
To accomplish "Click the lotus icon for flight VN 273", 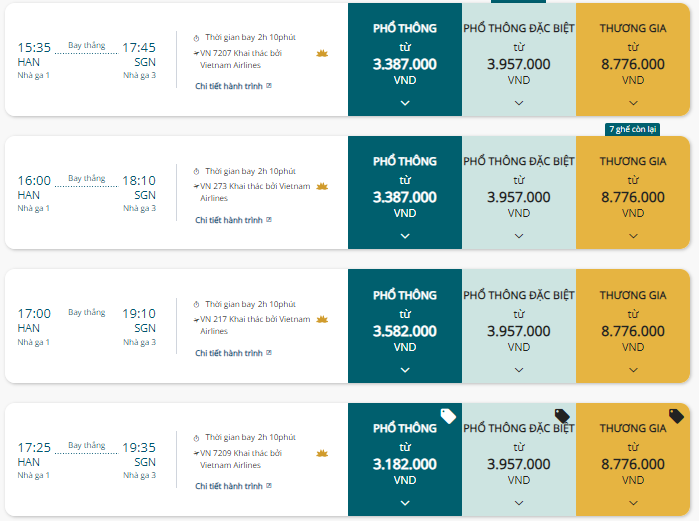I will click(322, 186).
